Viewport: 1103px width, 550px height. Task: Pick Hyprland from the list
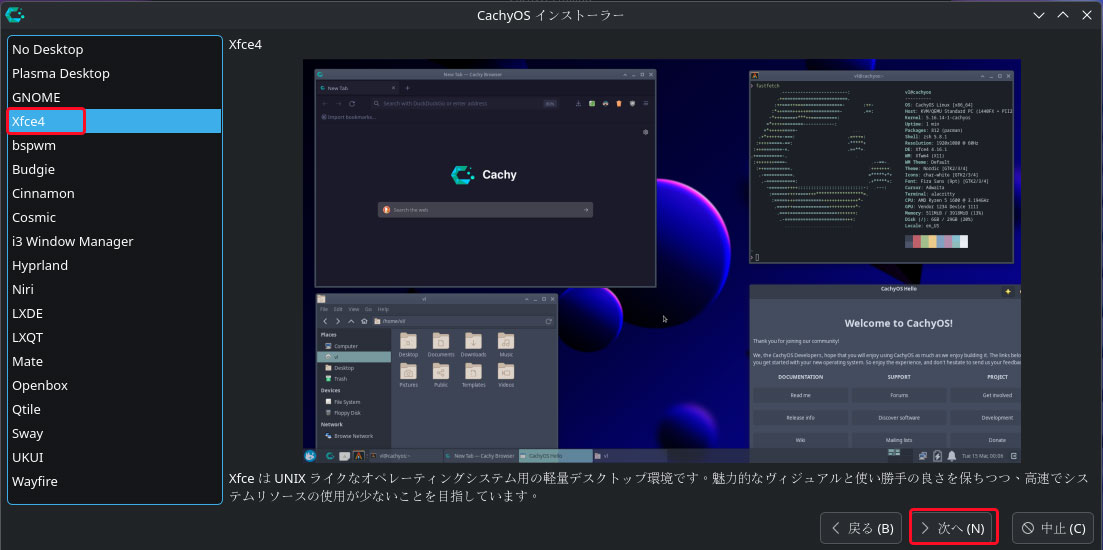click(x=115, y=265)
